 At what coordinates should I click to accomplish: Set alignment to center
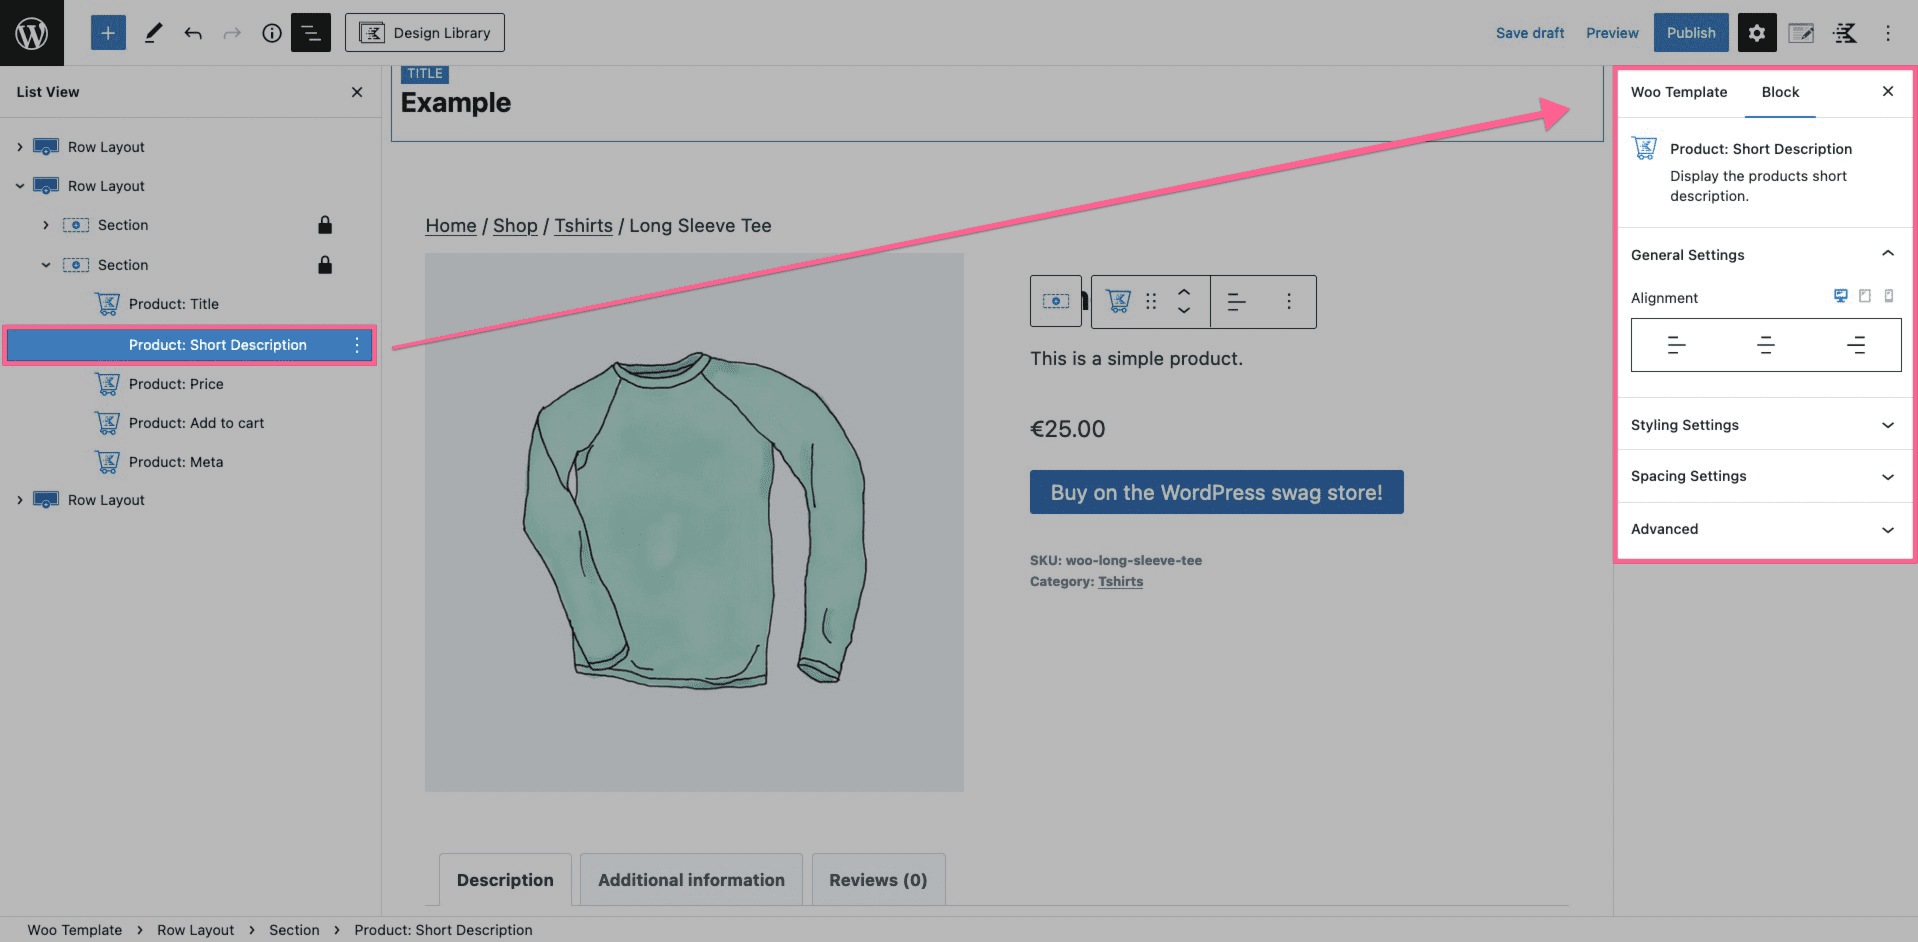1766,345
